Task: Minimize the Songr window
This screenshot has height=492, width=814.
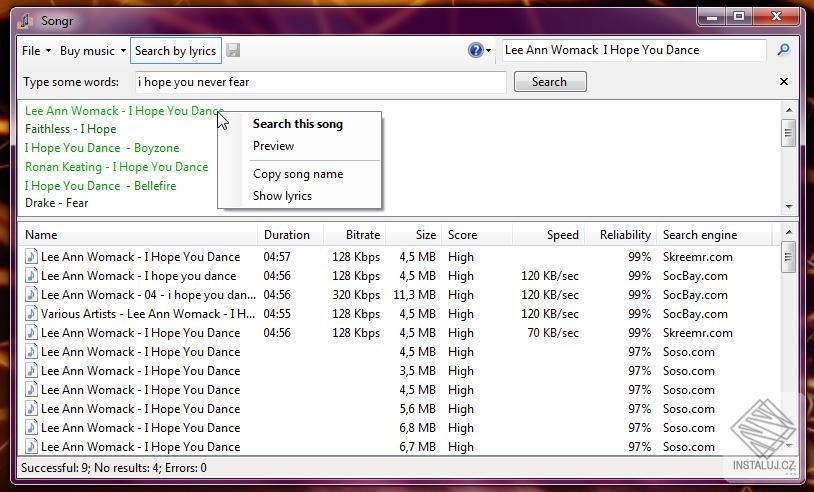Action: coord(712,18)
